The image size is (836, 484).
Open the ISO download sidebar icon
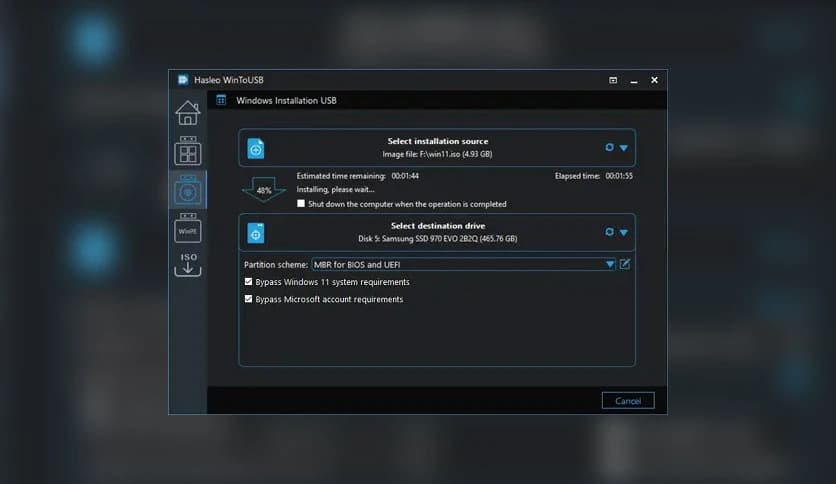click(x=188, y=264)
